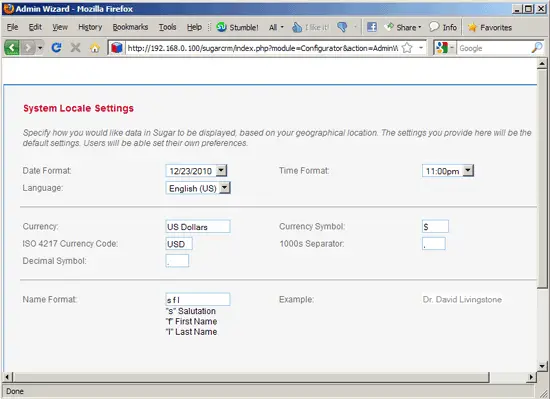Open the Edit menu

[35, 27]
